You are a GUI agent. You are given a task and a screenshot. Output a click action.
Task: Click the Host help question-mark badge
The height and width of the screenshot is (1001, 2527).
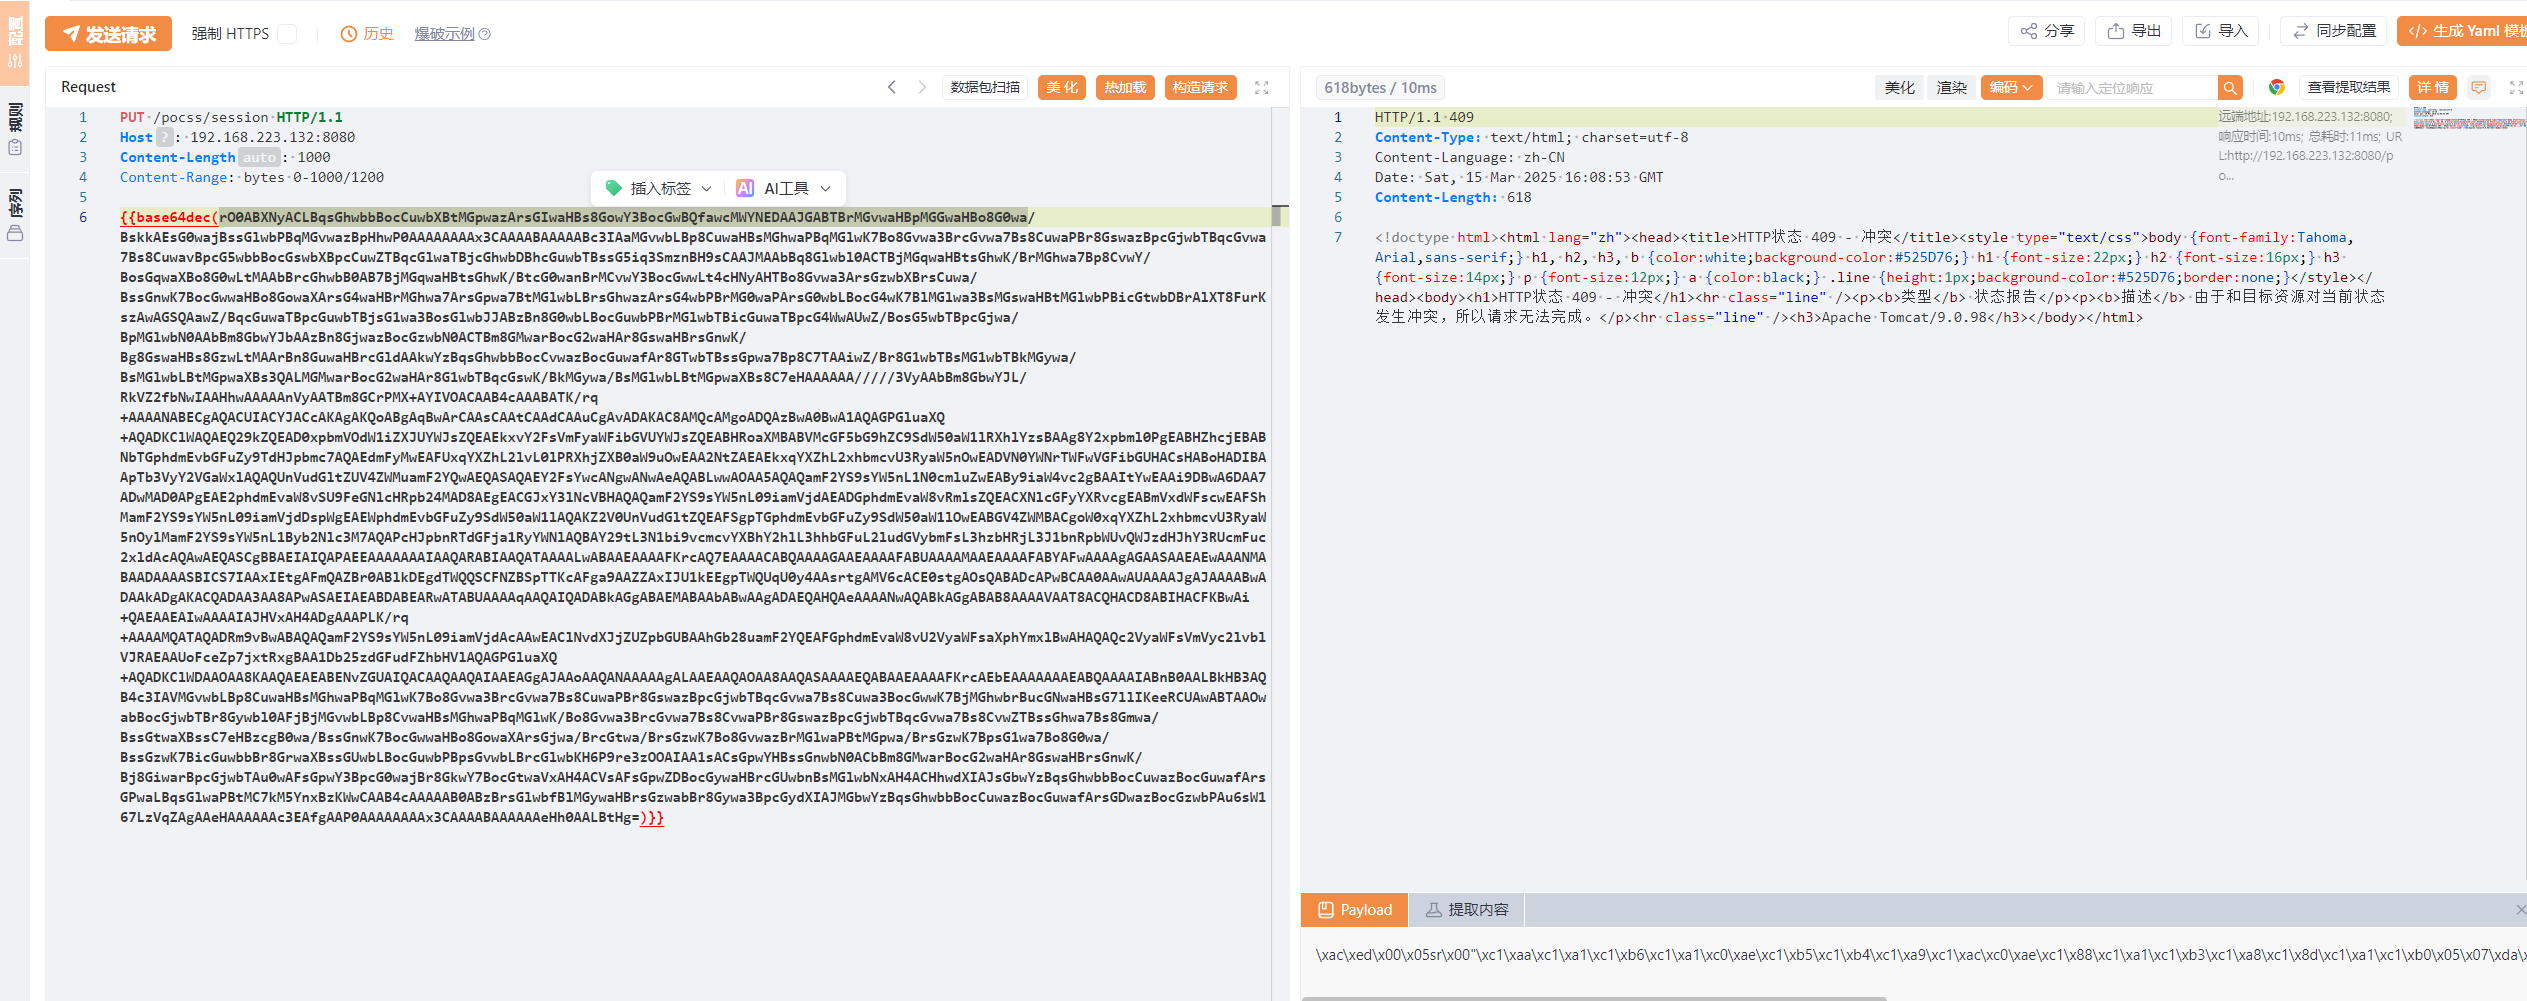click(x=165, y=137)
